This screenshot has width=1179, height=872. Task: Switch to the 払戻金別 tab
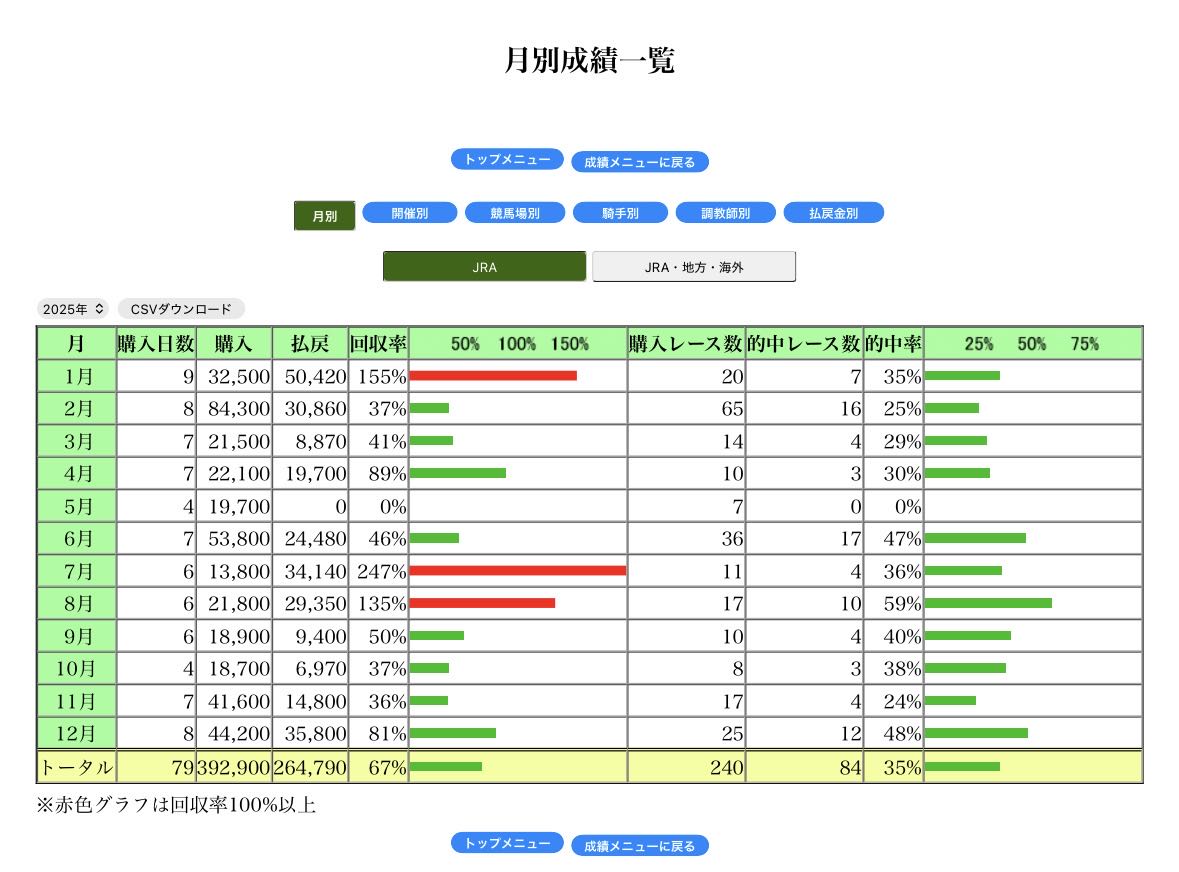833,213
